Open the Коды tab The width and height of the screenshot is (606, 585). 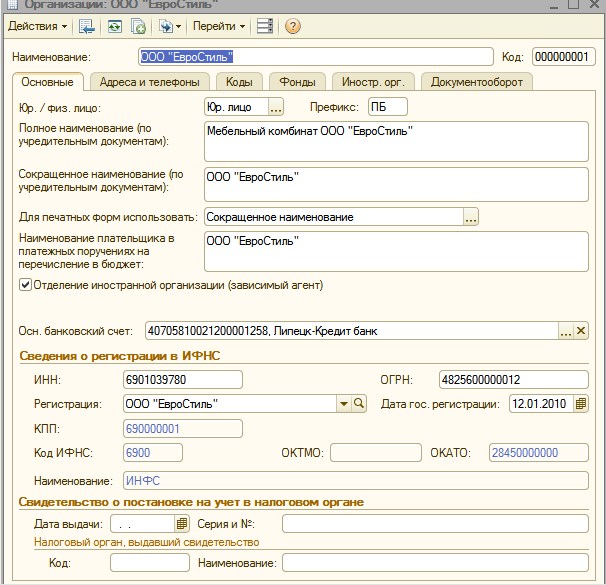[239, 82]
